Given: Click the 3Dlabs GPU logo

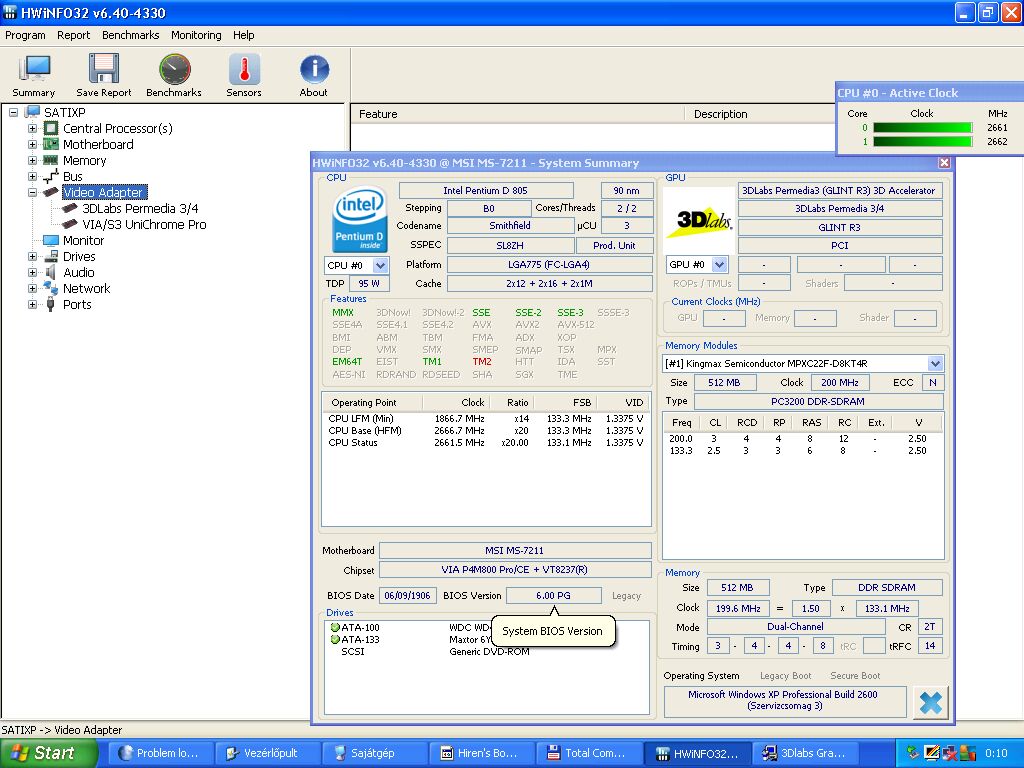Looking at the screenshot, I should [x=699, y=219].
